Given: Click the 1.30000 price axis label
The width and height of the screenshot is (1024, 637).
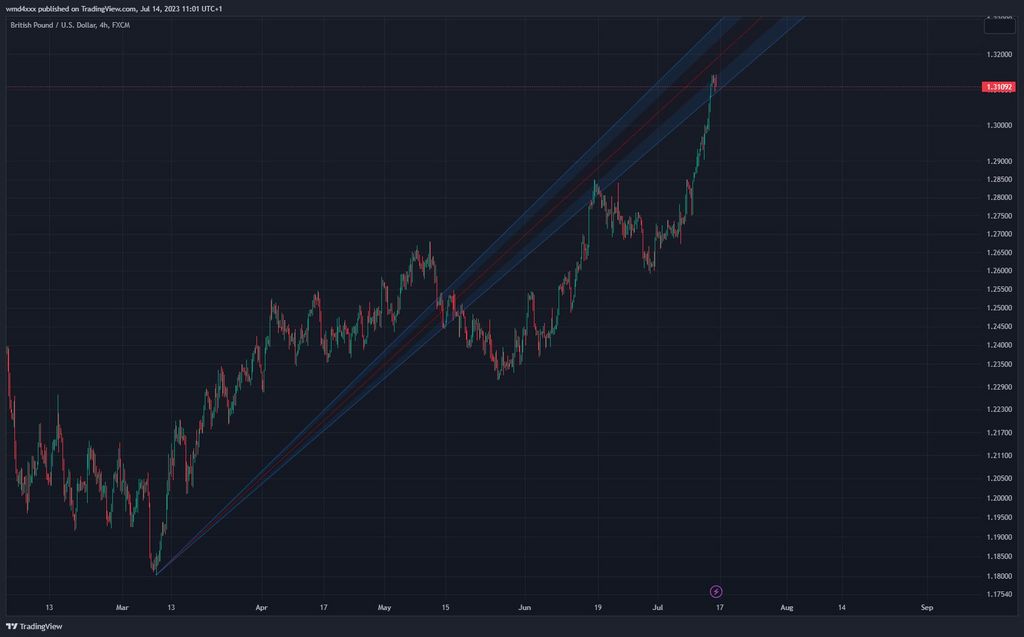Looking at the screenshot, I should coord(1000,125).
